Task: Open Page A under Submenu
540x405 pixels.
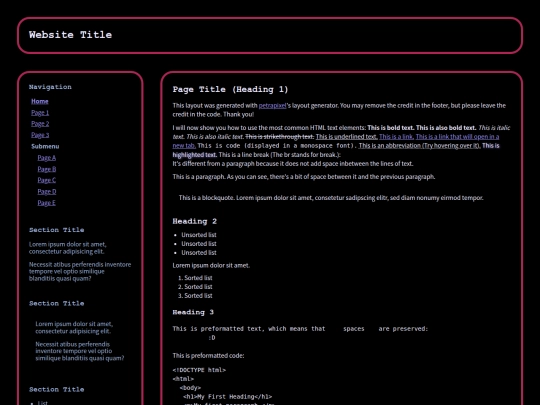Action: tap(46, 158)
